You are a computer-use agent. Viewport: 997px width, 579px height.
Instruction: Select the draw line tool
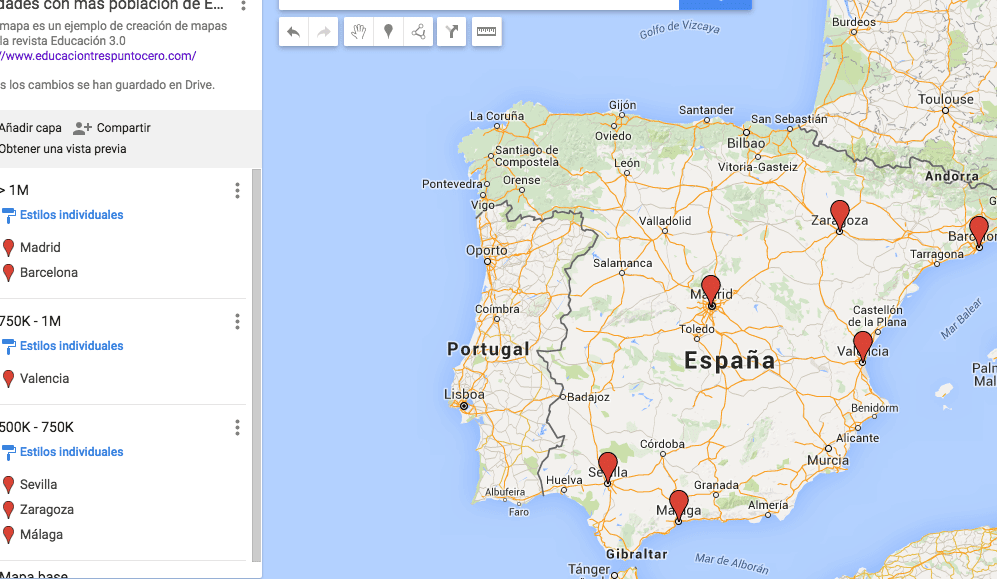419,32
